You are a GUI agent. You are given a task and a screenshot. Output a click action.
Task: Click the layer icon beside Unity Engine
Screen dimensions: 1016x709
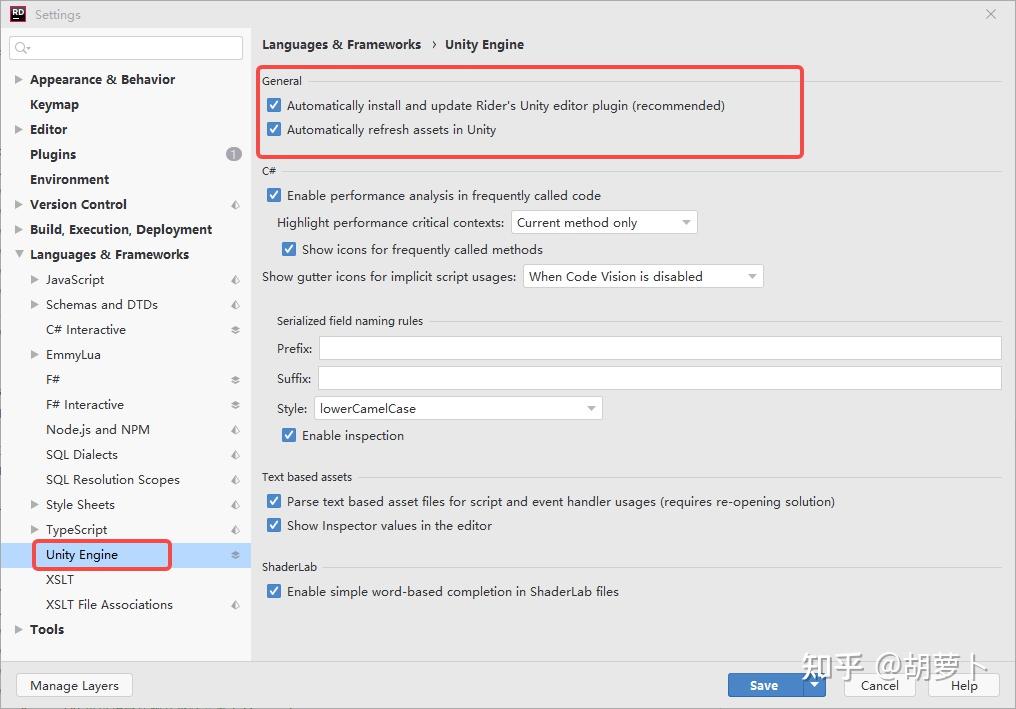(235, 555)
